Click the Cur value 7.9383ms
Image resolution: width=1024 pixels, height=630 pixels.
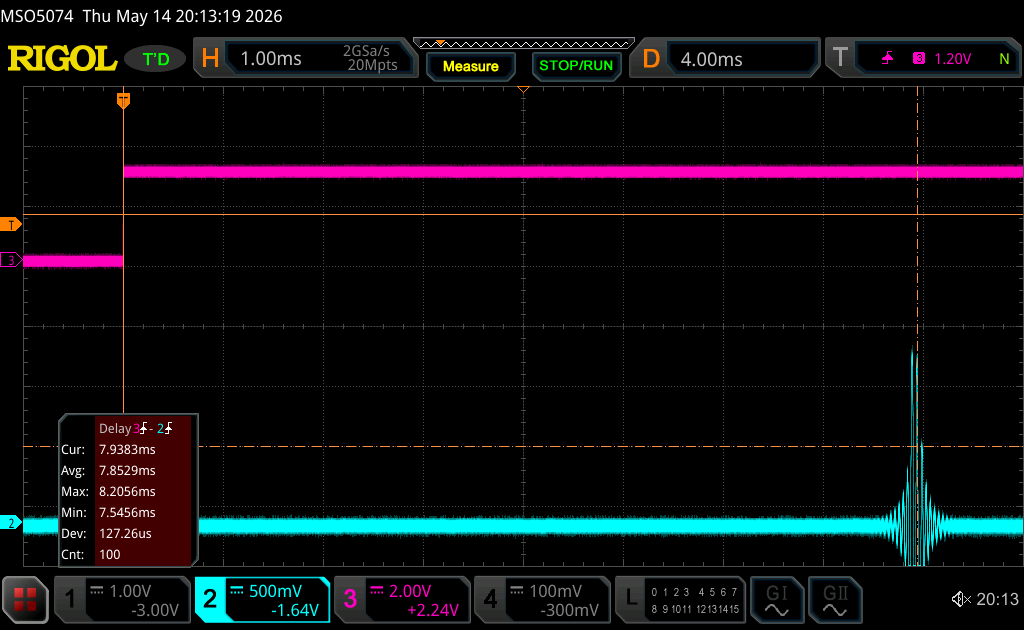[127, 450]
